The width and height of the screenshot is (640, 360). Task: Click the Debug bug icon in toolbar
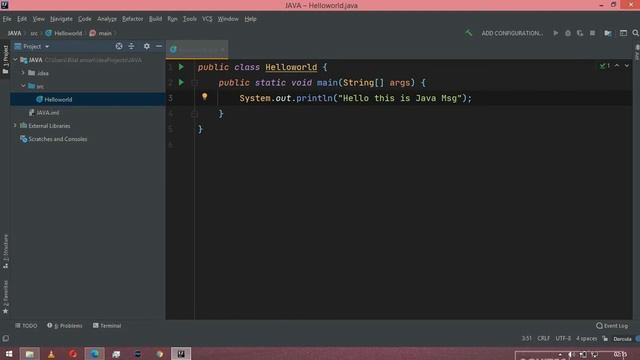click(568, 33)
